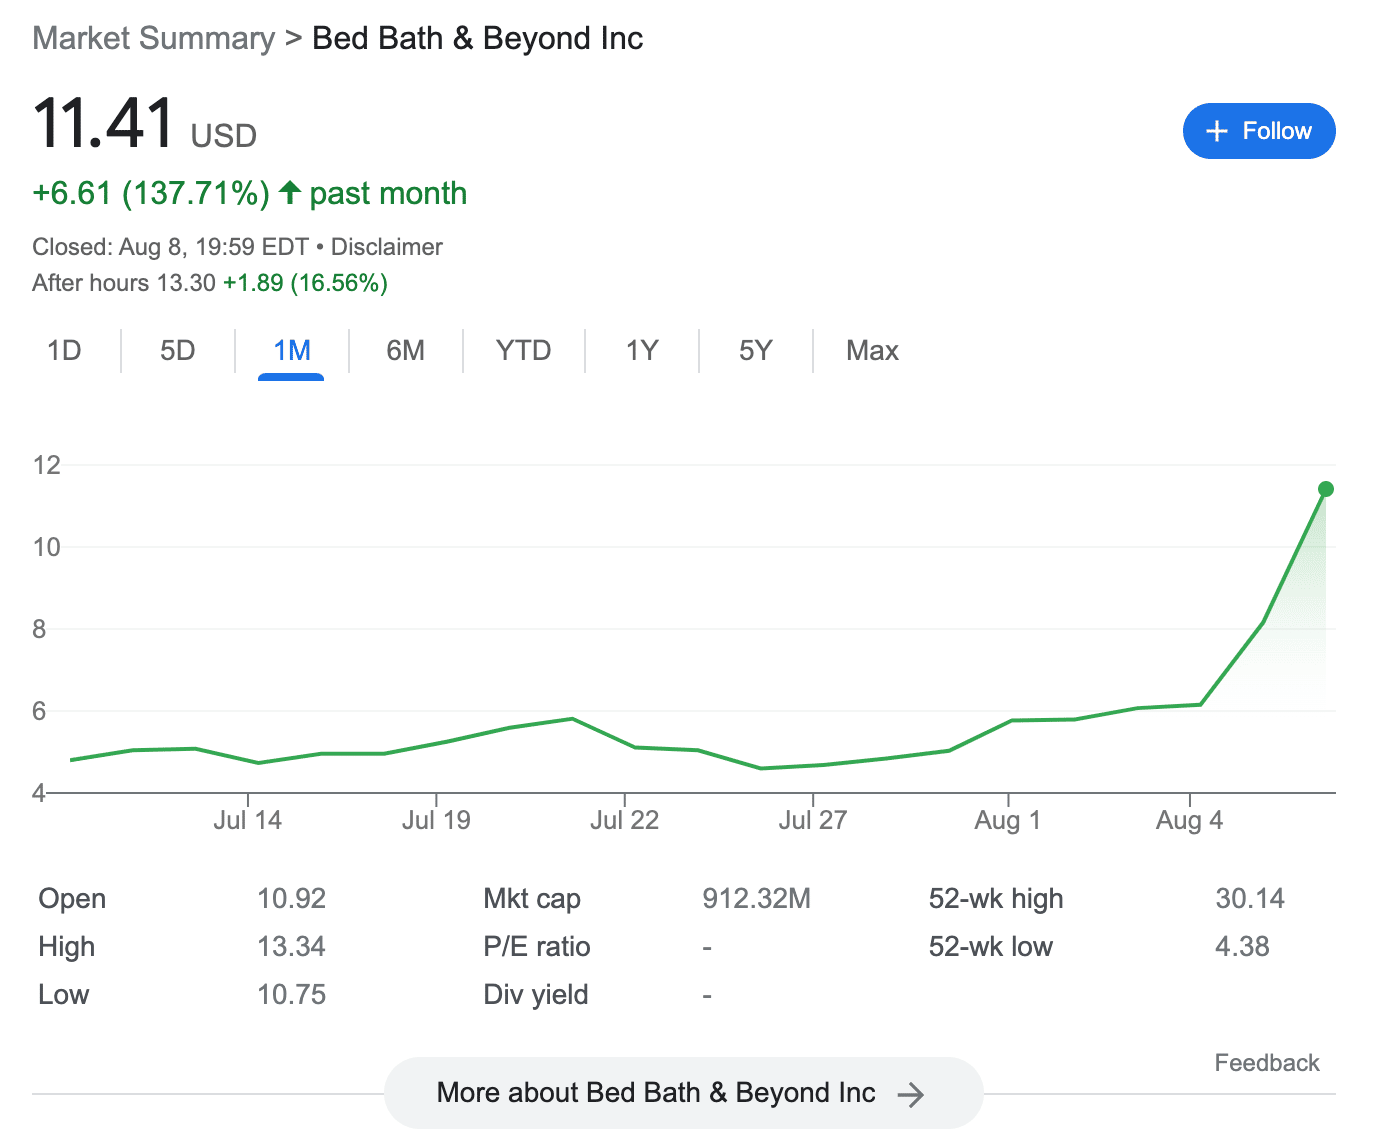Click the Jul 14 axis label
1384x1148 pixels.
247,821
